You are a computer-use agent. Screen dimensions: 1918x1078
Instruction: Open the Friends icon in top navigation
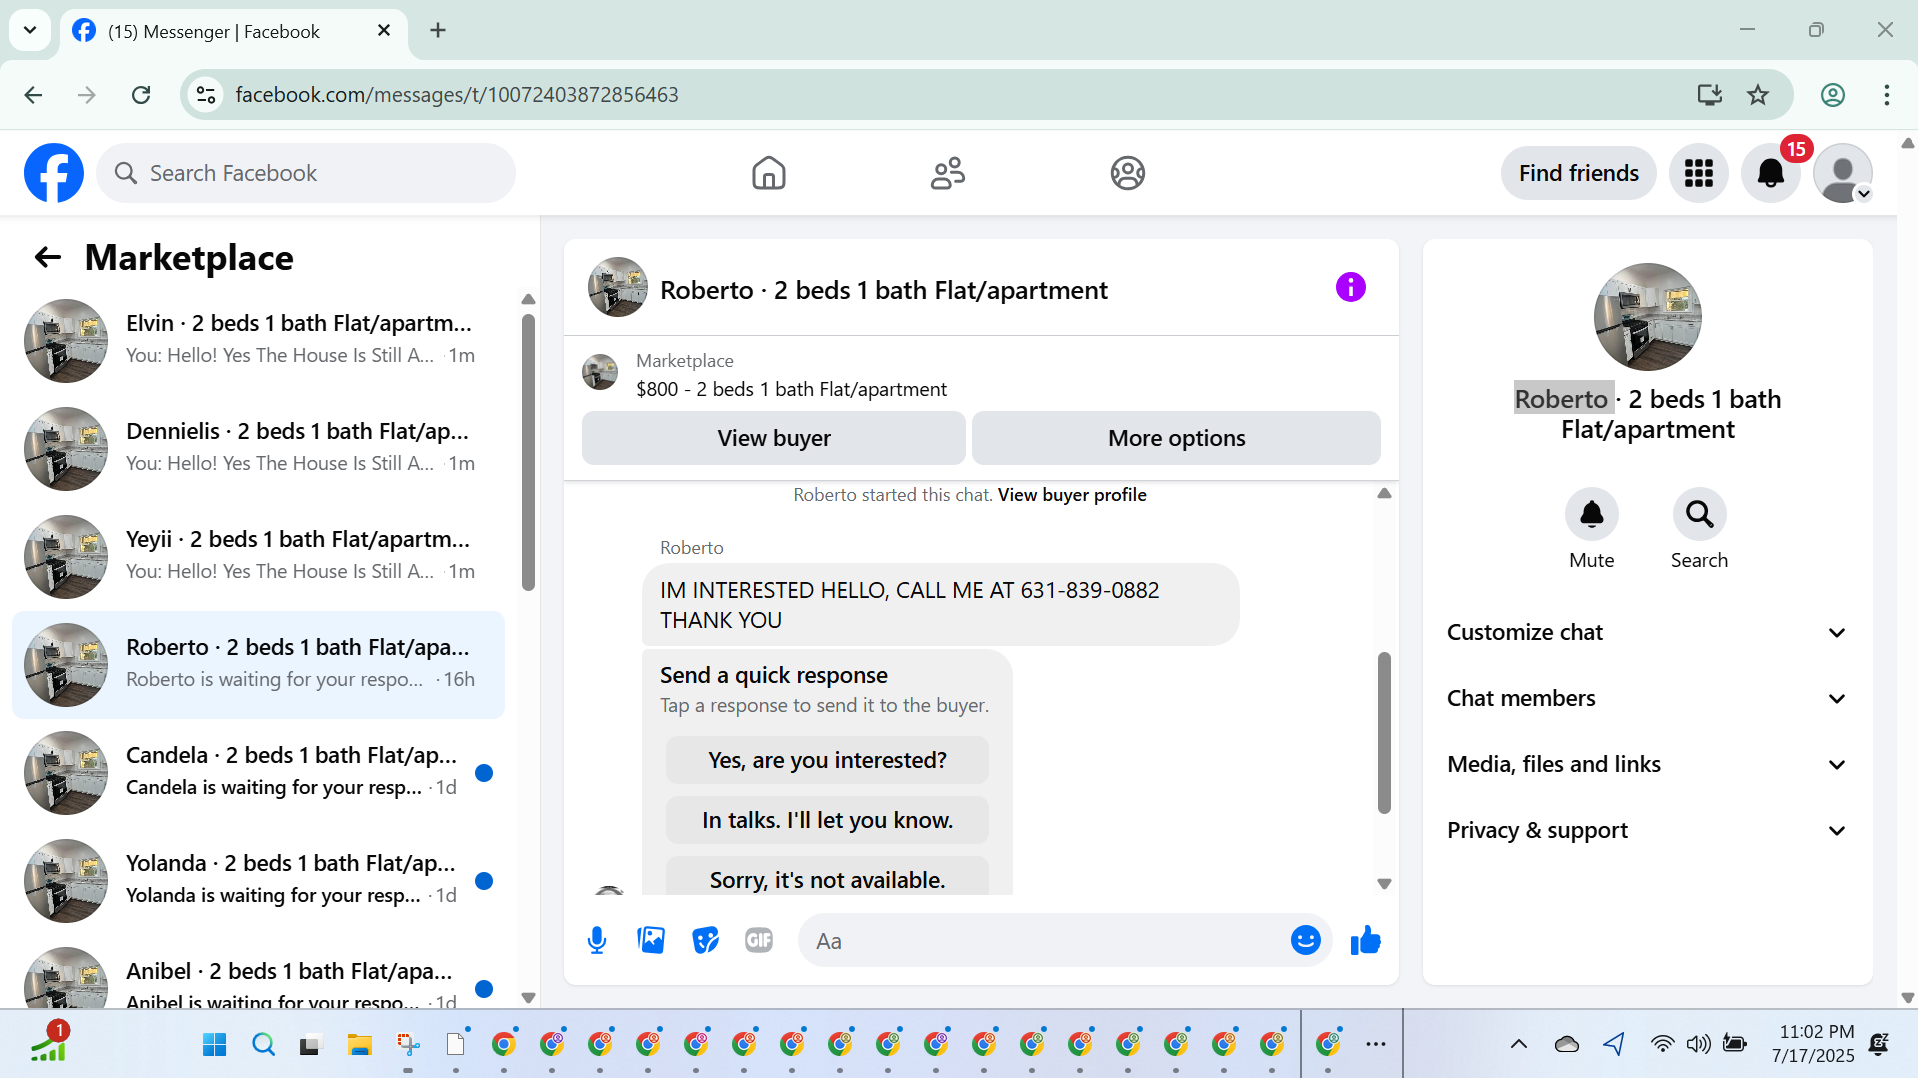[x=947, y=173]
